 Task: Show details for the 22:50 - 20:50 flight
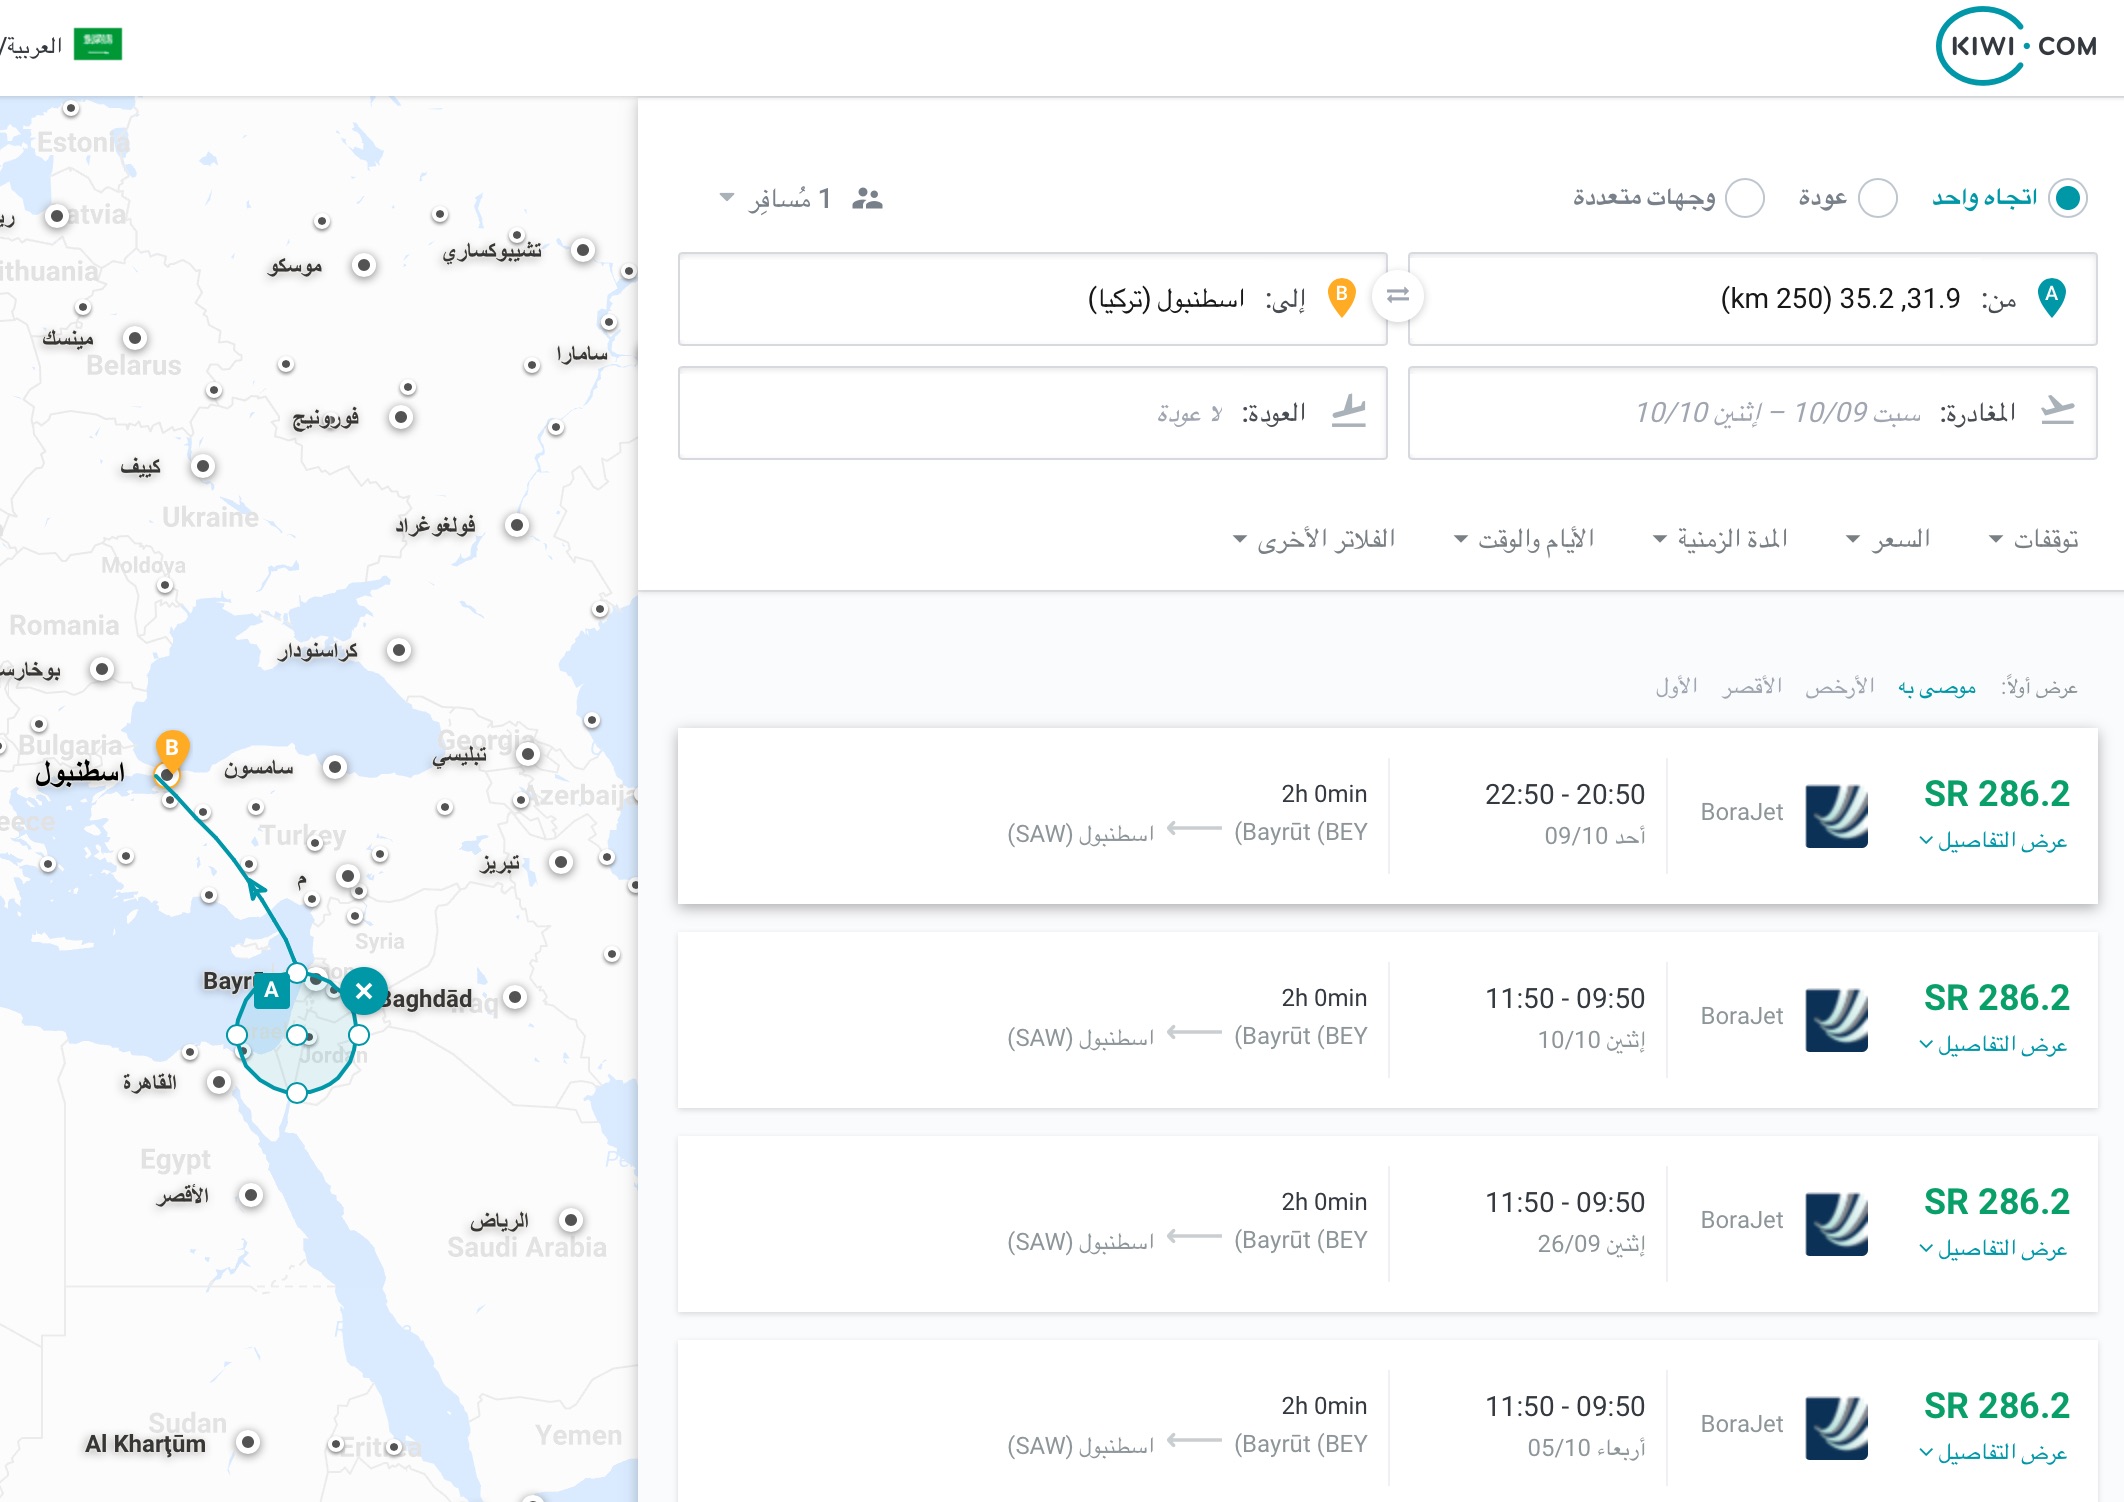click(x=1993, y=841)
